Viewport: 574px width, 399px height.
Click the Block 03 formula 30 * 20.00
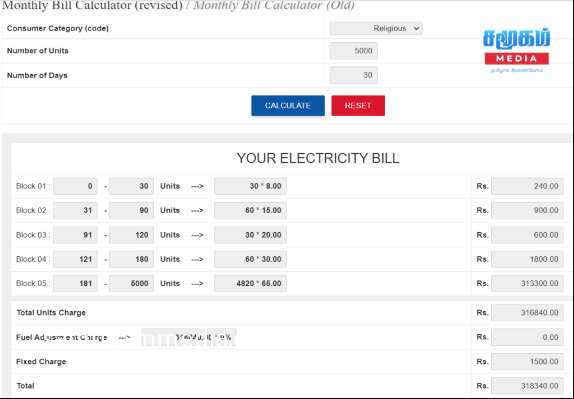tap(250, 235)
